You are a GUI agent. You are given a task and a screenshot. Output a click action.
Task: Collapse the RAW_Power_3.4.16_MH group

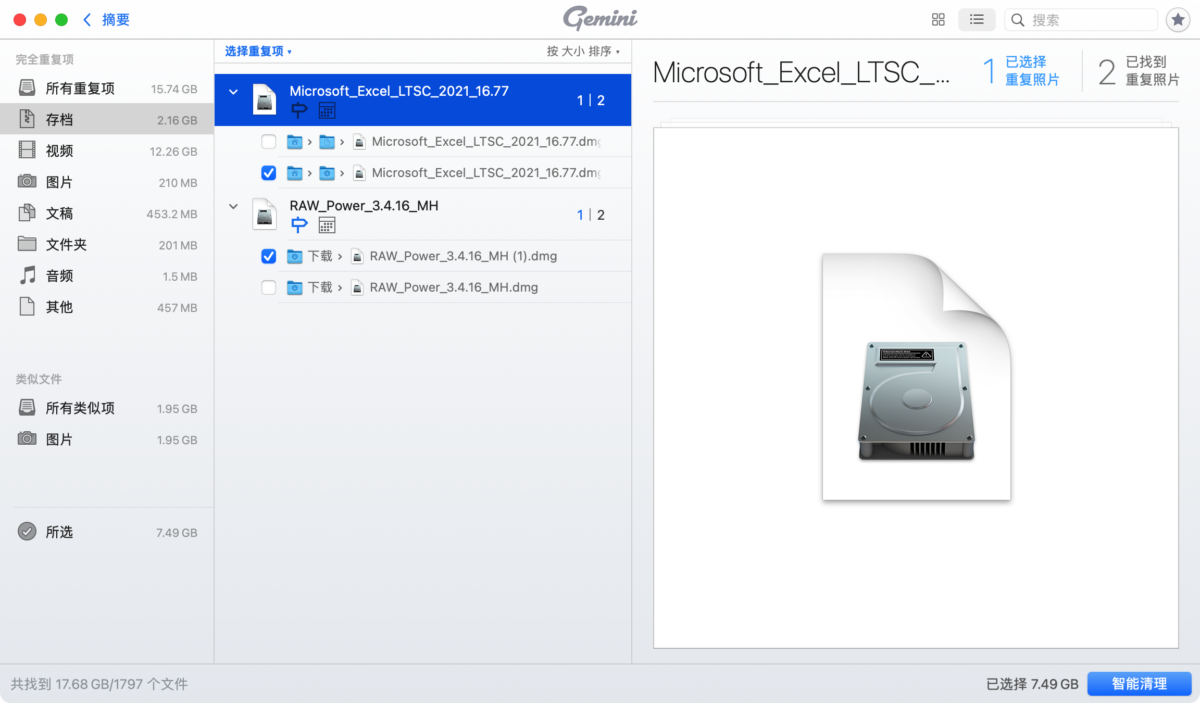click(x=234, y=207)
